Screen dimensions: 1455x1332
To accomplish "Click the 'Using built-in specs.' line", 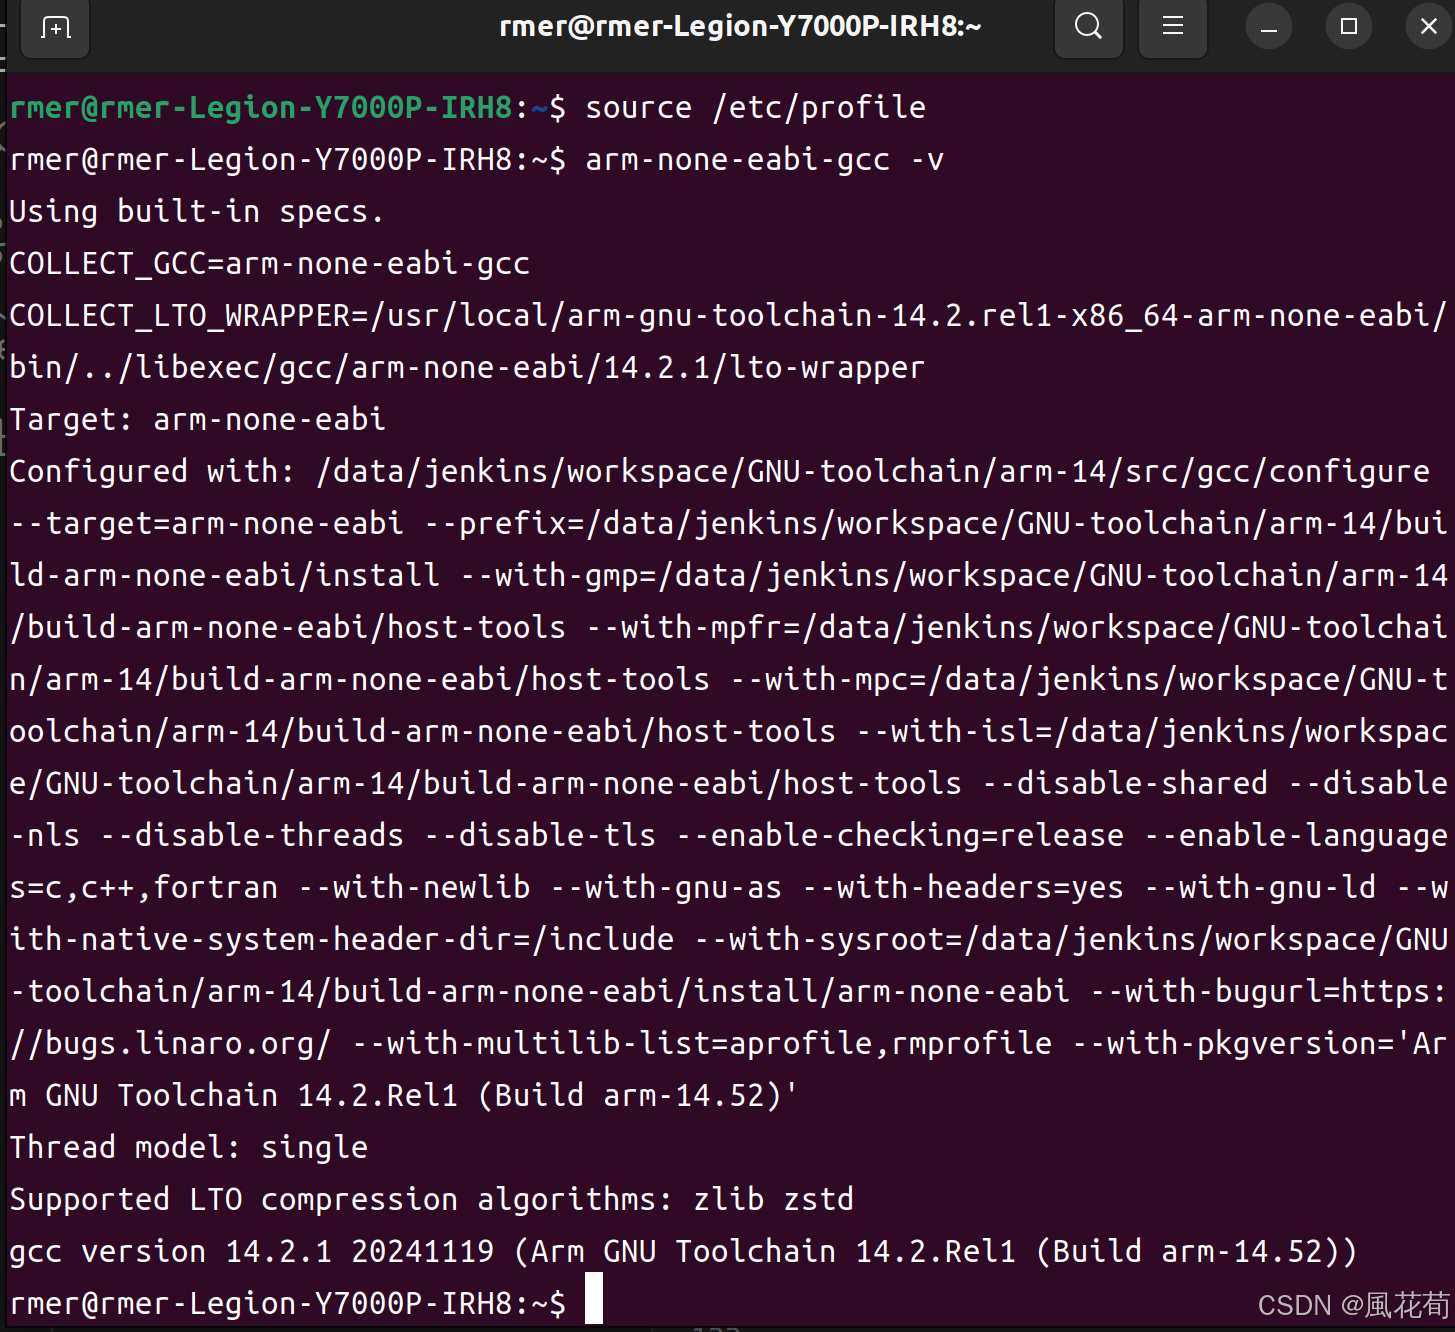I will [x=197, y=211].
